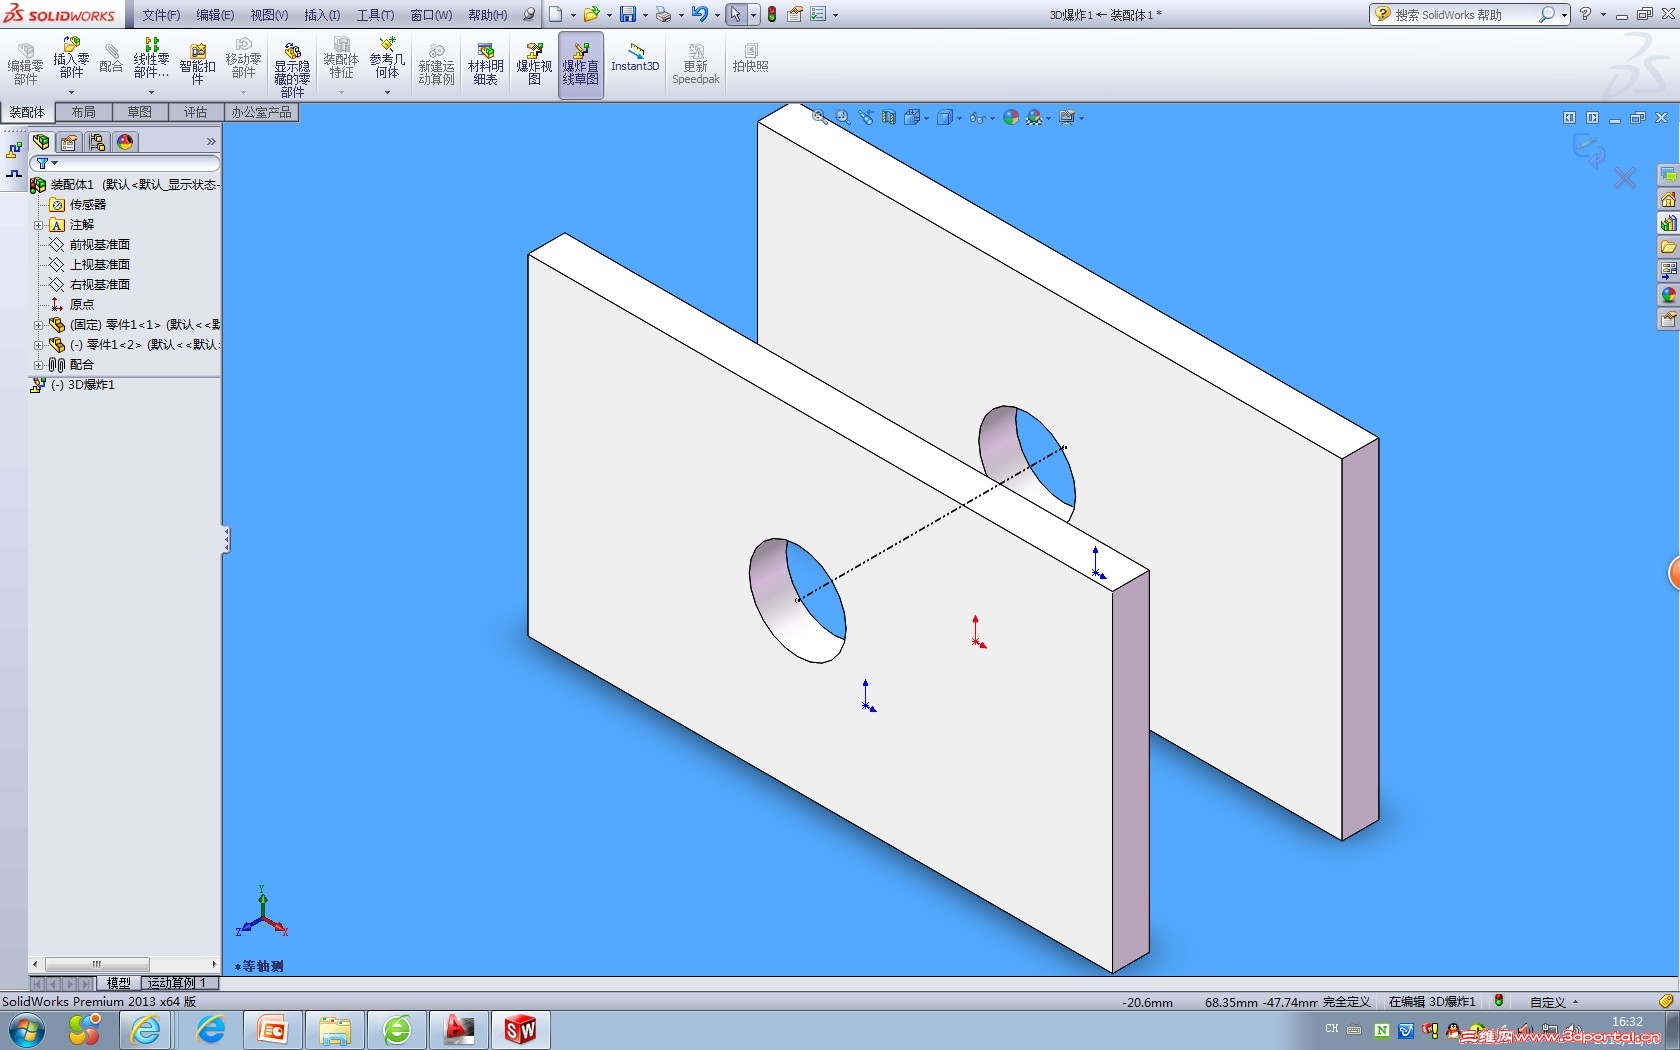Select the FeatureManager design tree tab icon
The width and height of the screenshot is (1680, 1050).
(41, 142)
